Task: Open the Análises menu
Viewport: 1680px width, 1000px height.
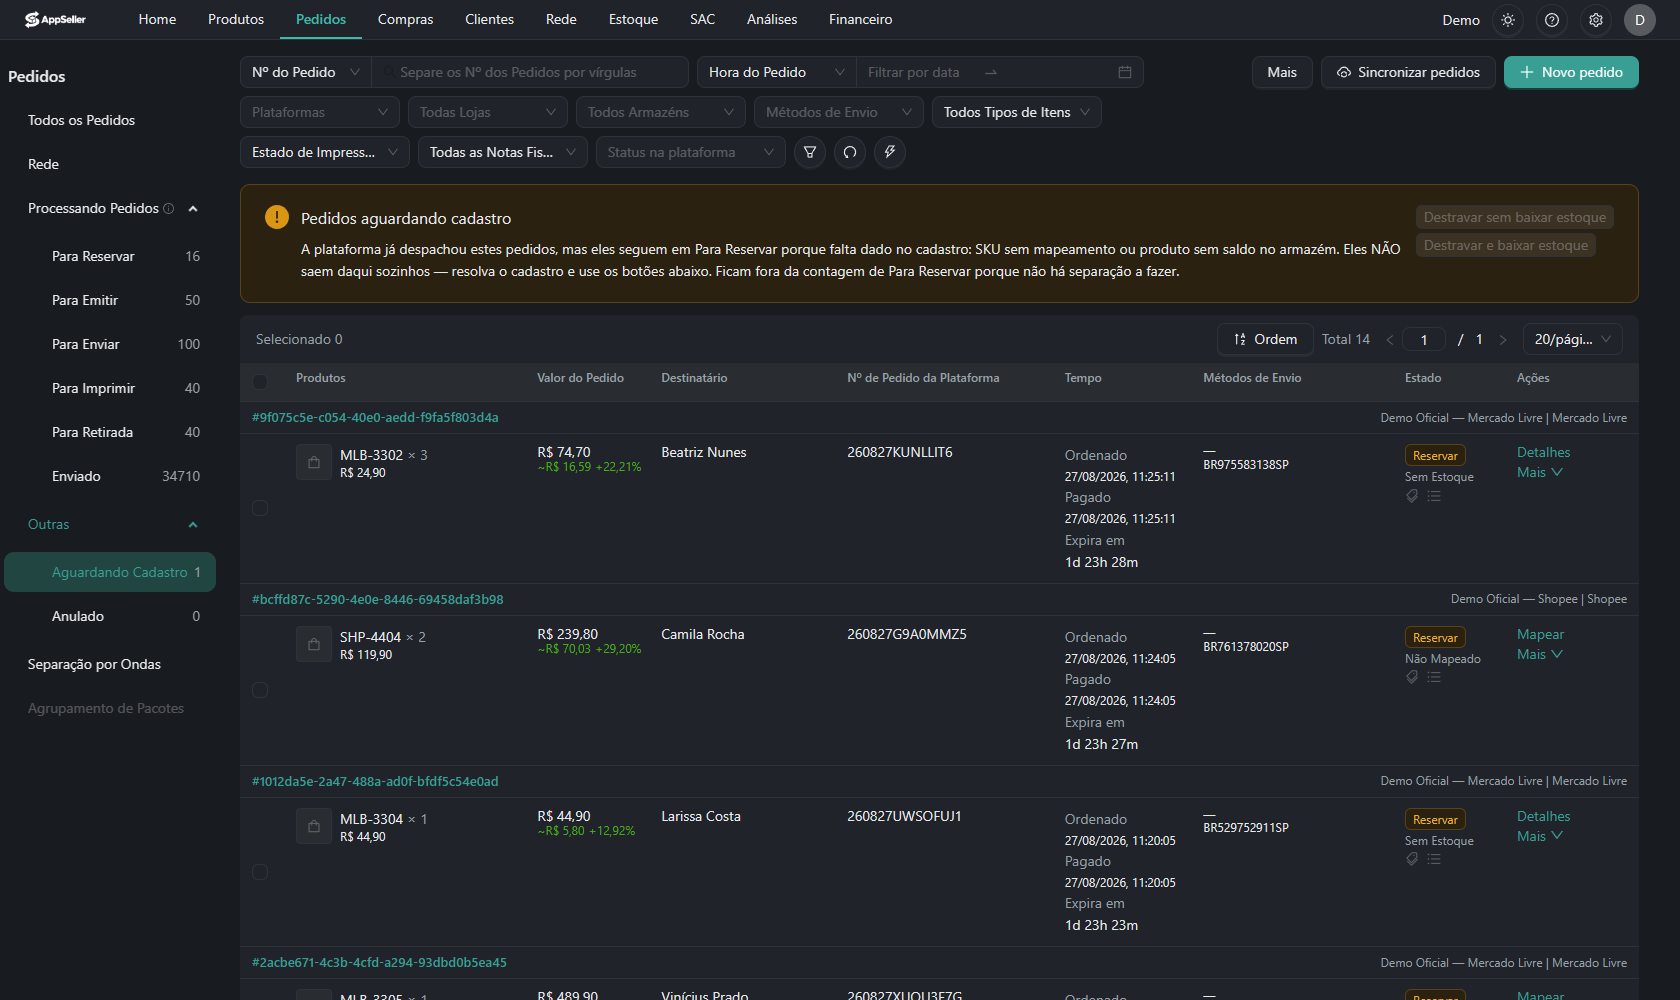Action: 772,19
